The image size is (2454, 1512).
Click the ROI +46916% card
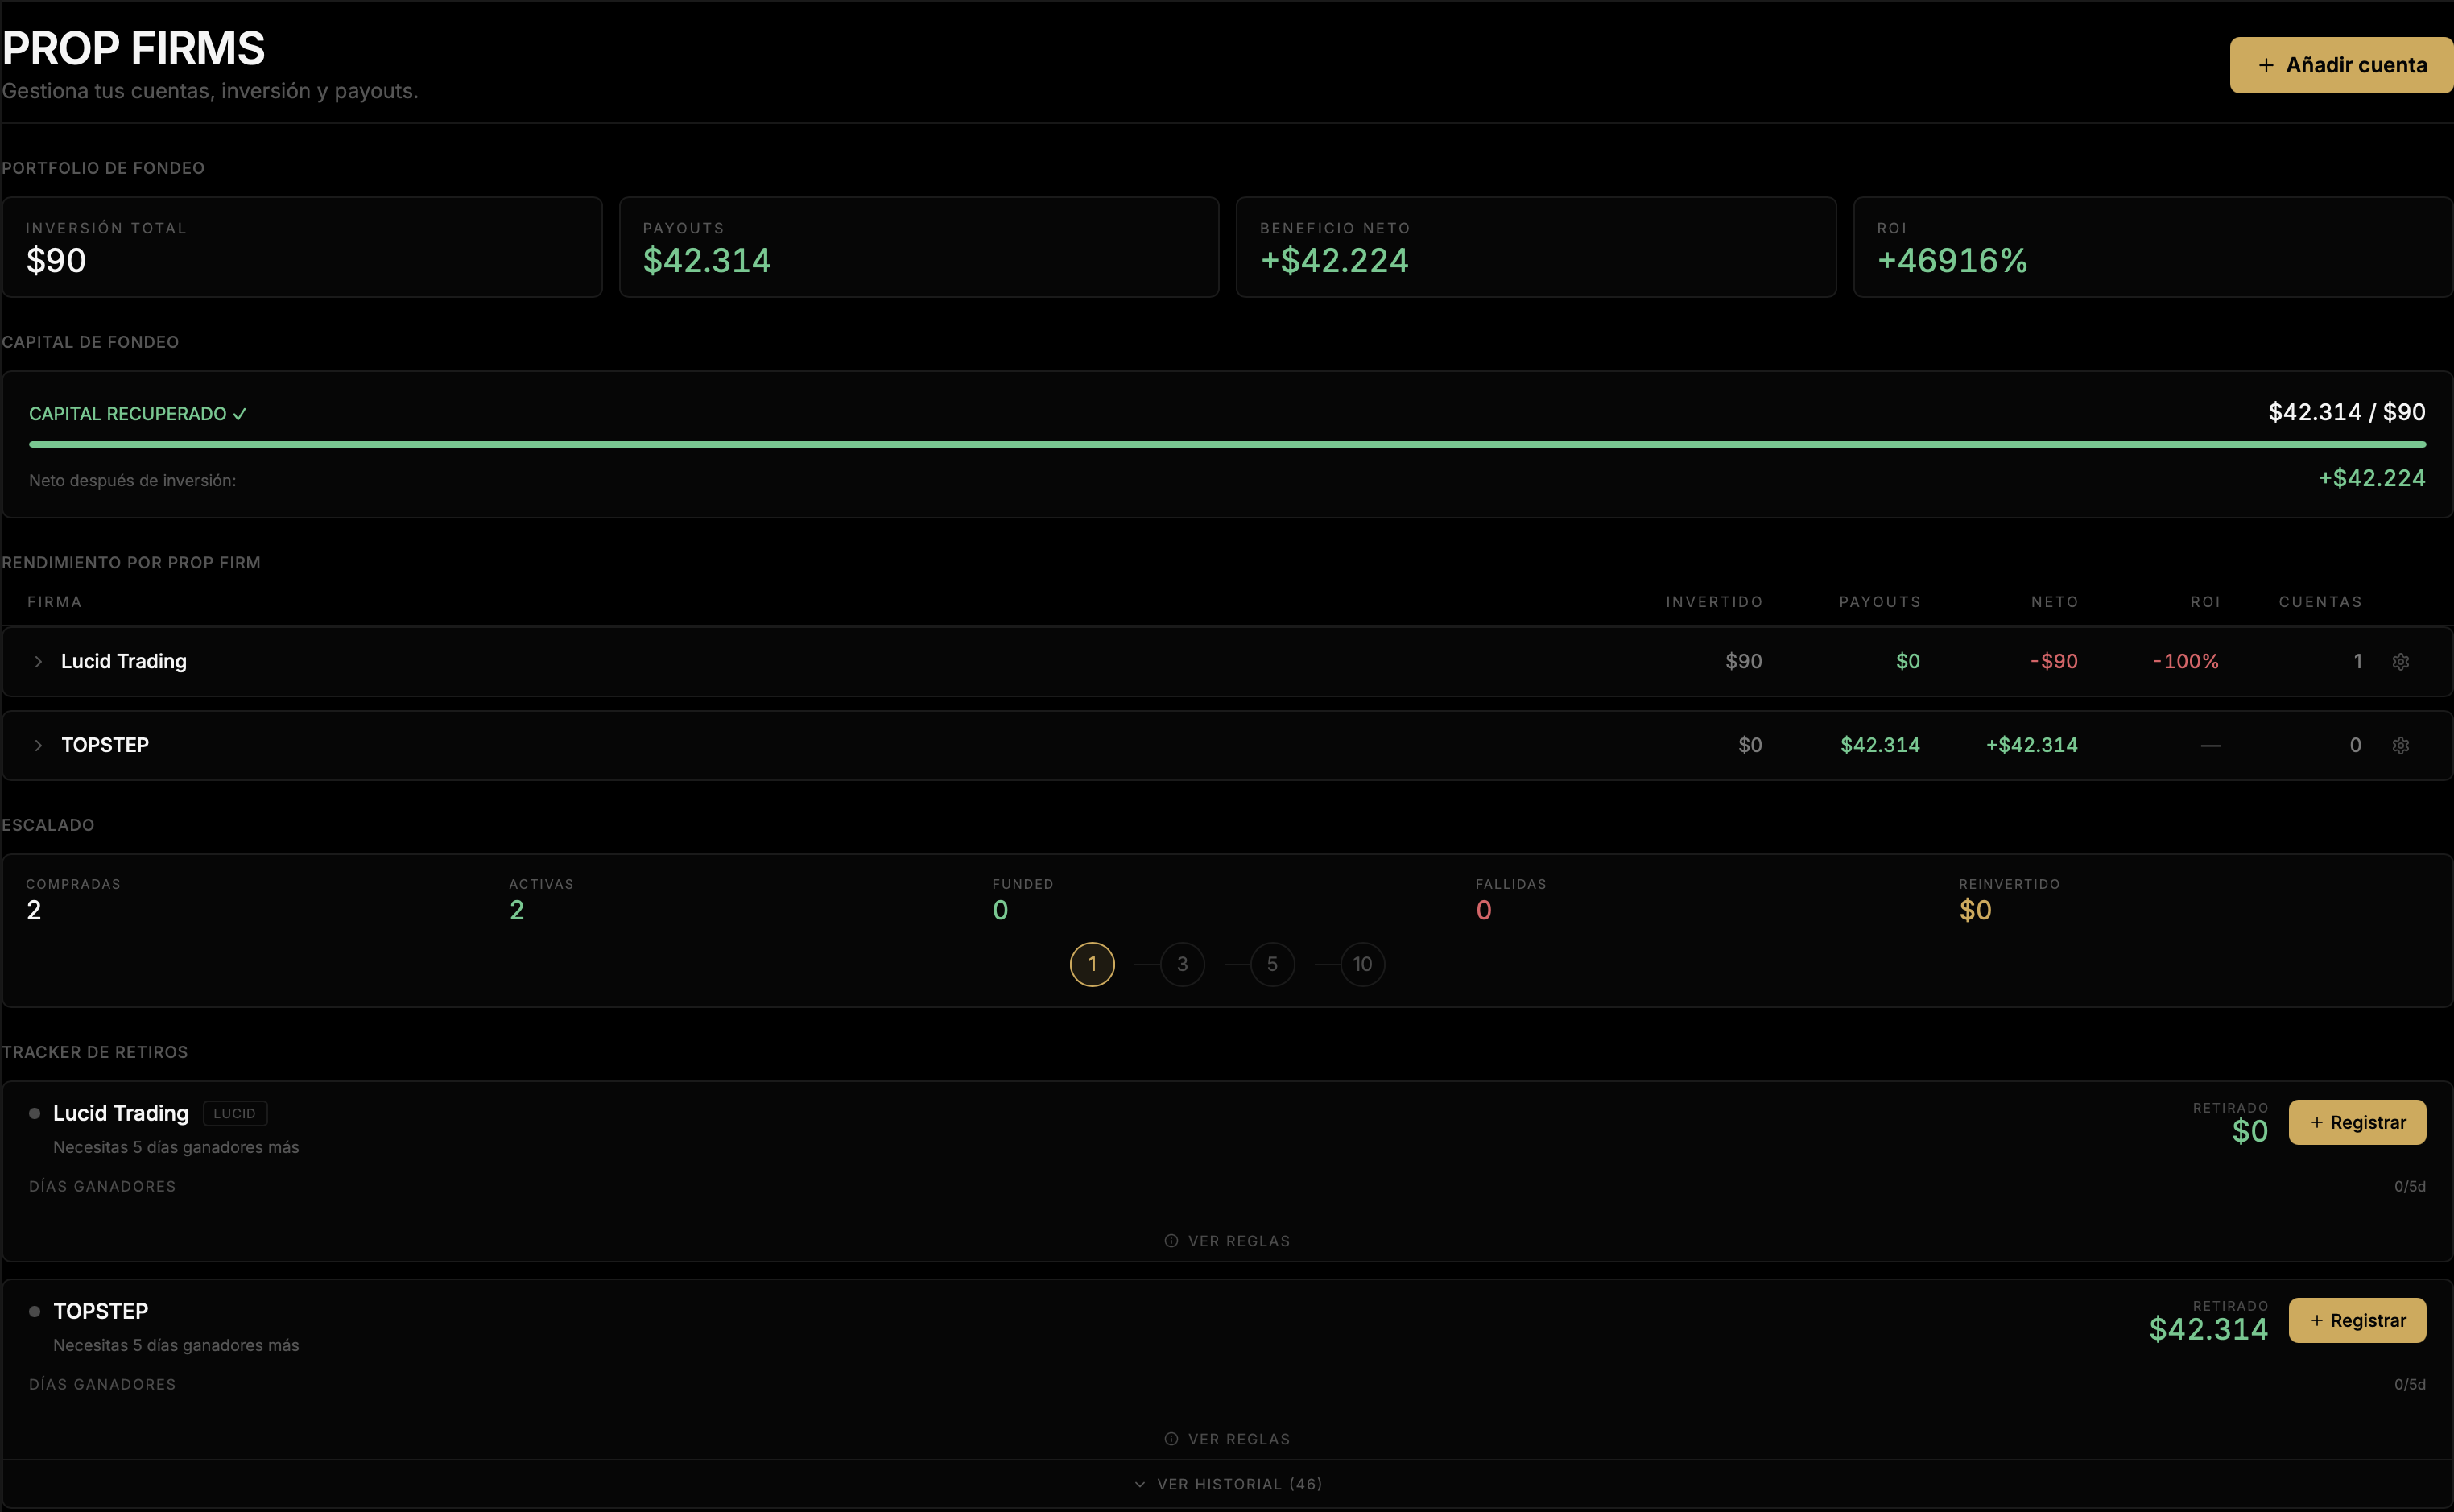click(2153, 247)
